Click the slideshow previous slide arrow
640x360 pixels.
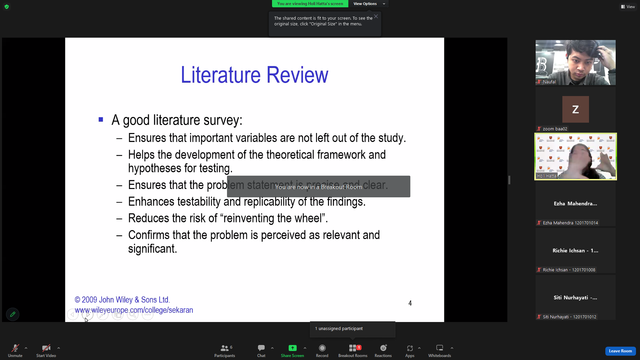pyautogui.click(x=73, y=314)
